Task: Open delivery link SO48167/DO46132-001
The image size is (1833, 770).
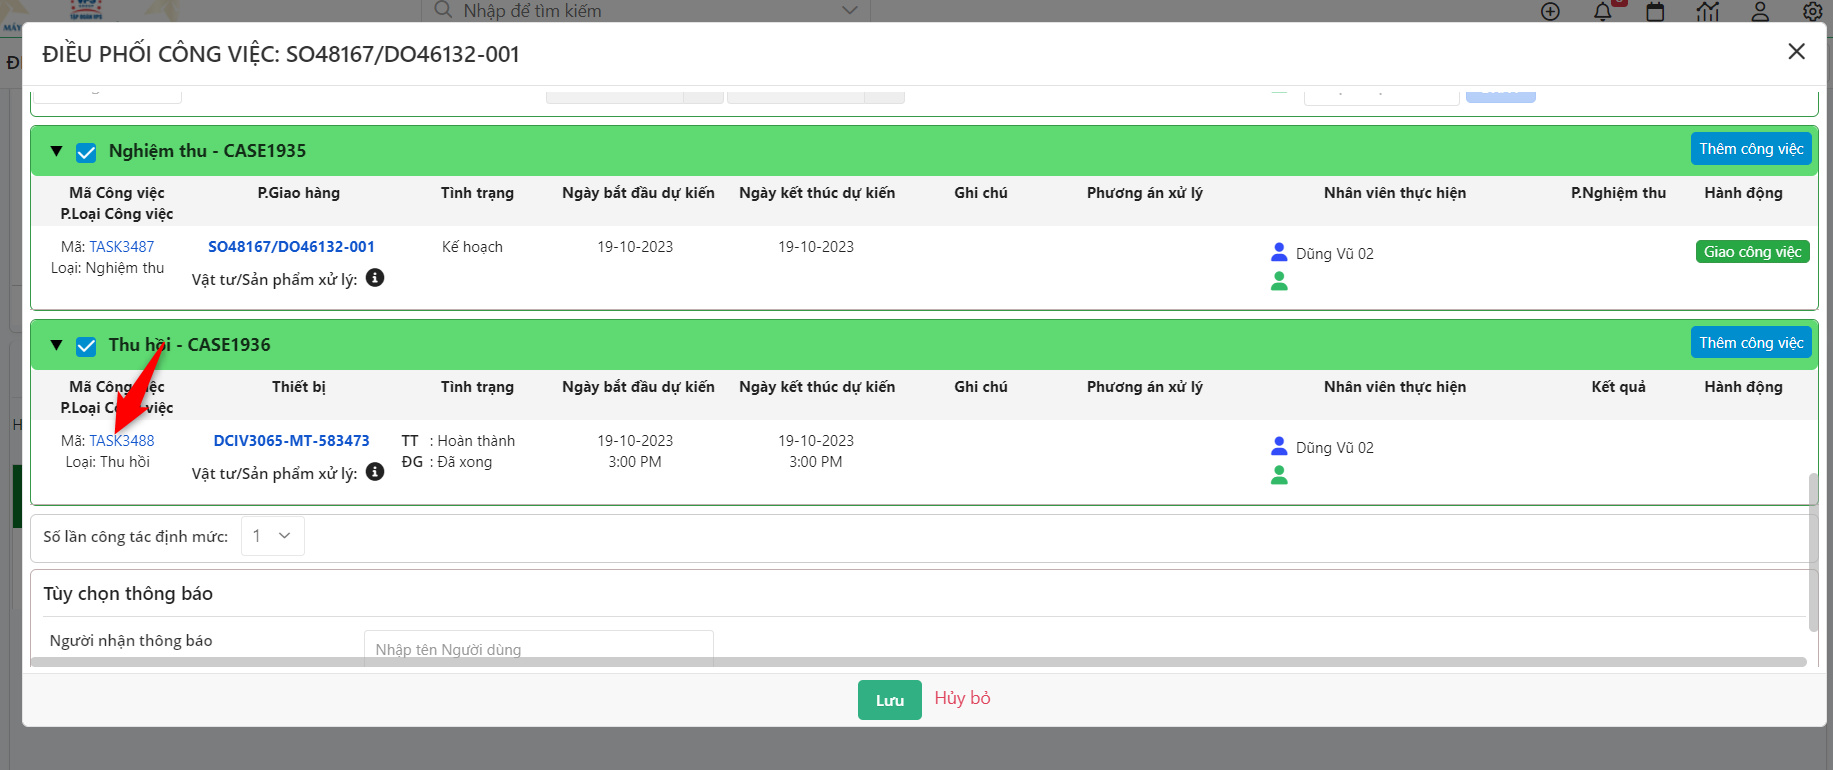Action: 291,247
